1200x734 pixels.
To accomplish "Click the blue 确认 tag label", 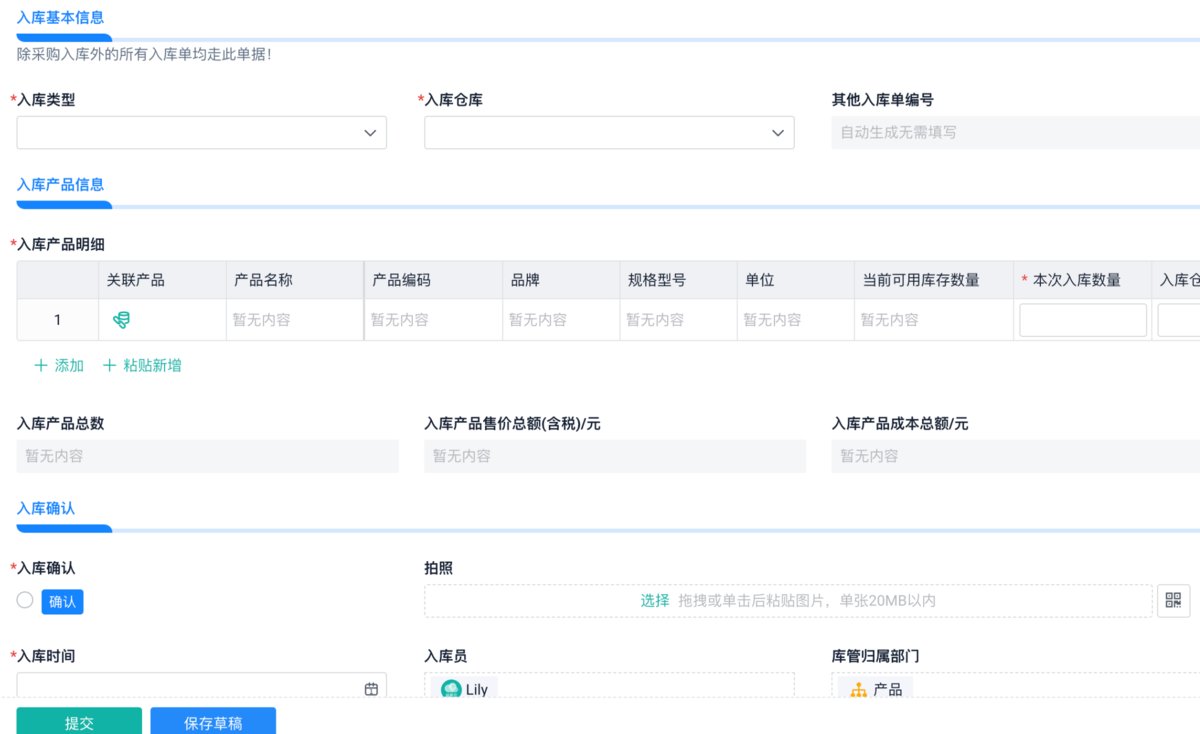I will pyautogui.click(x=62, y=602).
